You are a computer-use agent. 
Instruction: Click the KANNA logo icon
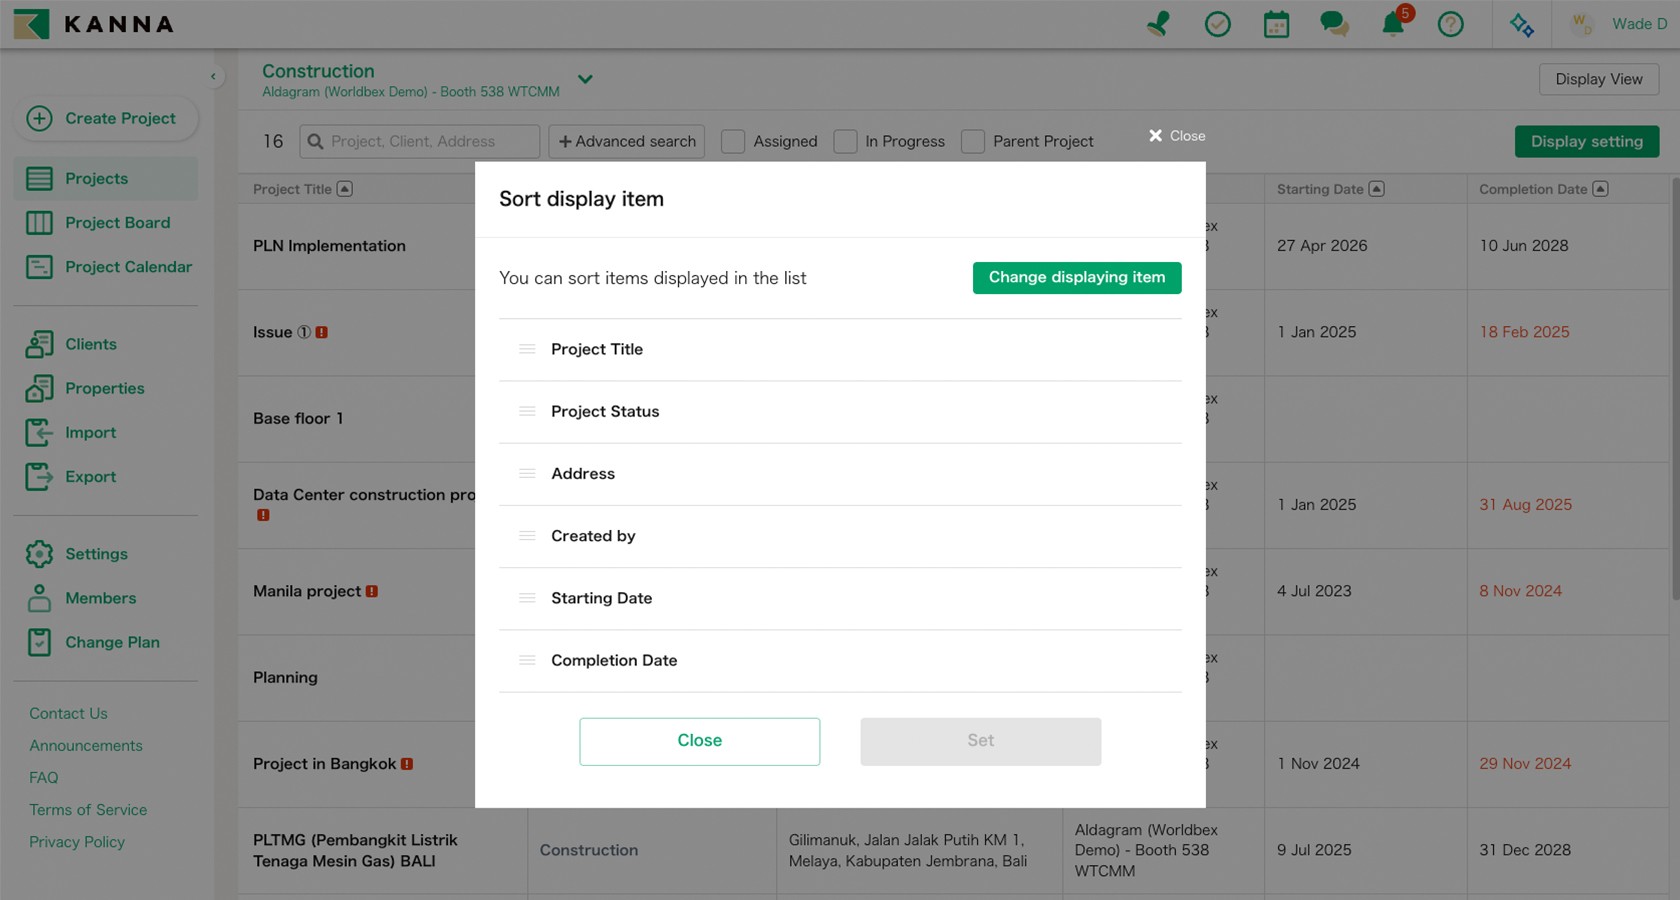coord(31,24)
